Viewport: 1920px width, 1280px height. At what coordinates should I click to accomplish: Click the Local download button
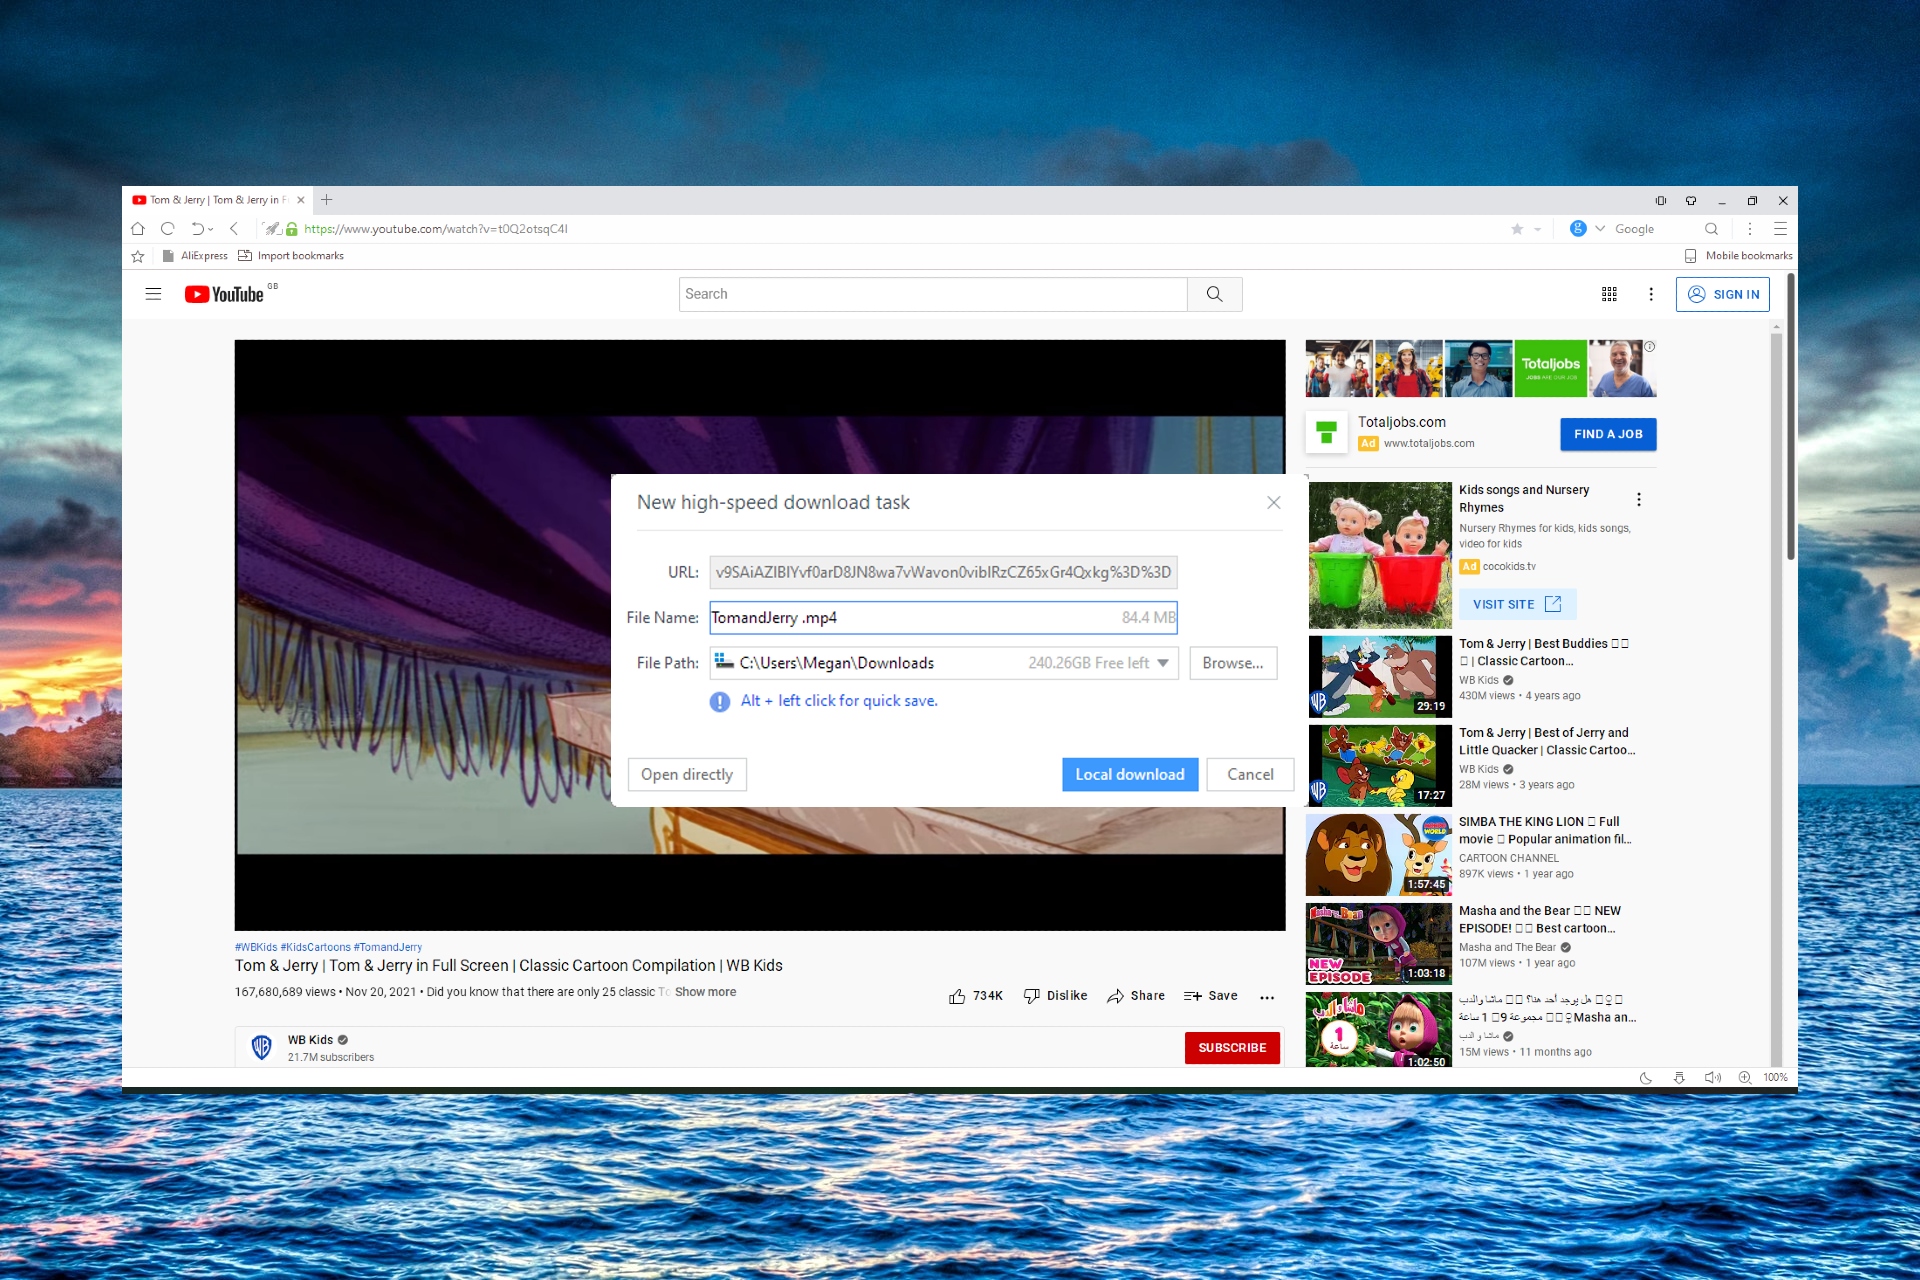pyautogui.click(x=1129, y=774)
